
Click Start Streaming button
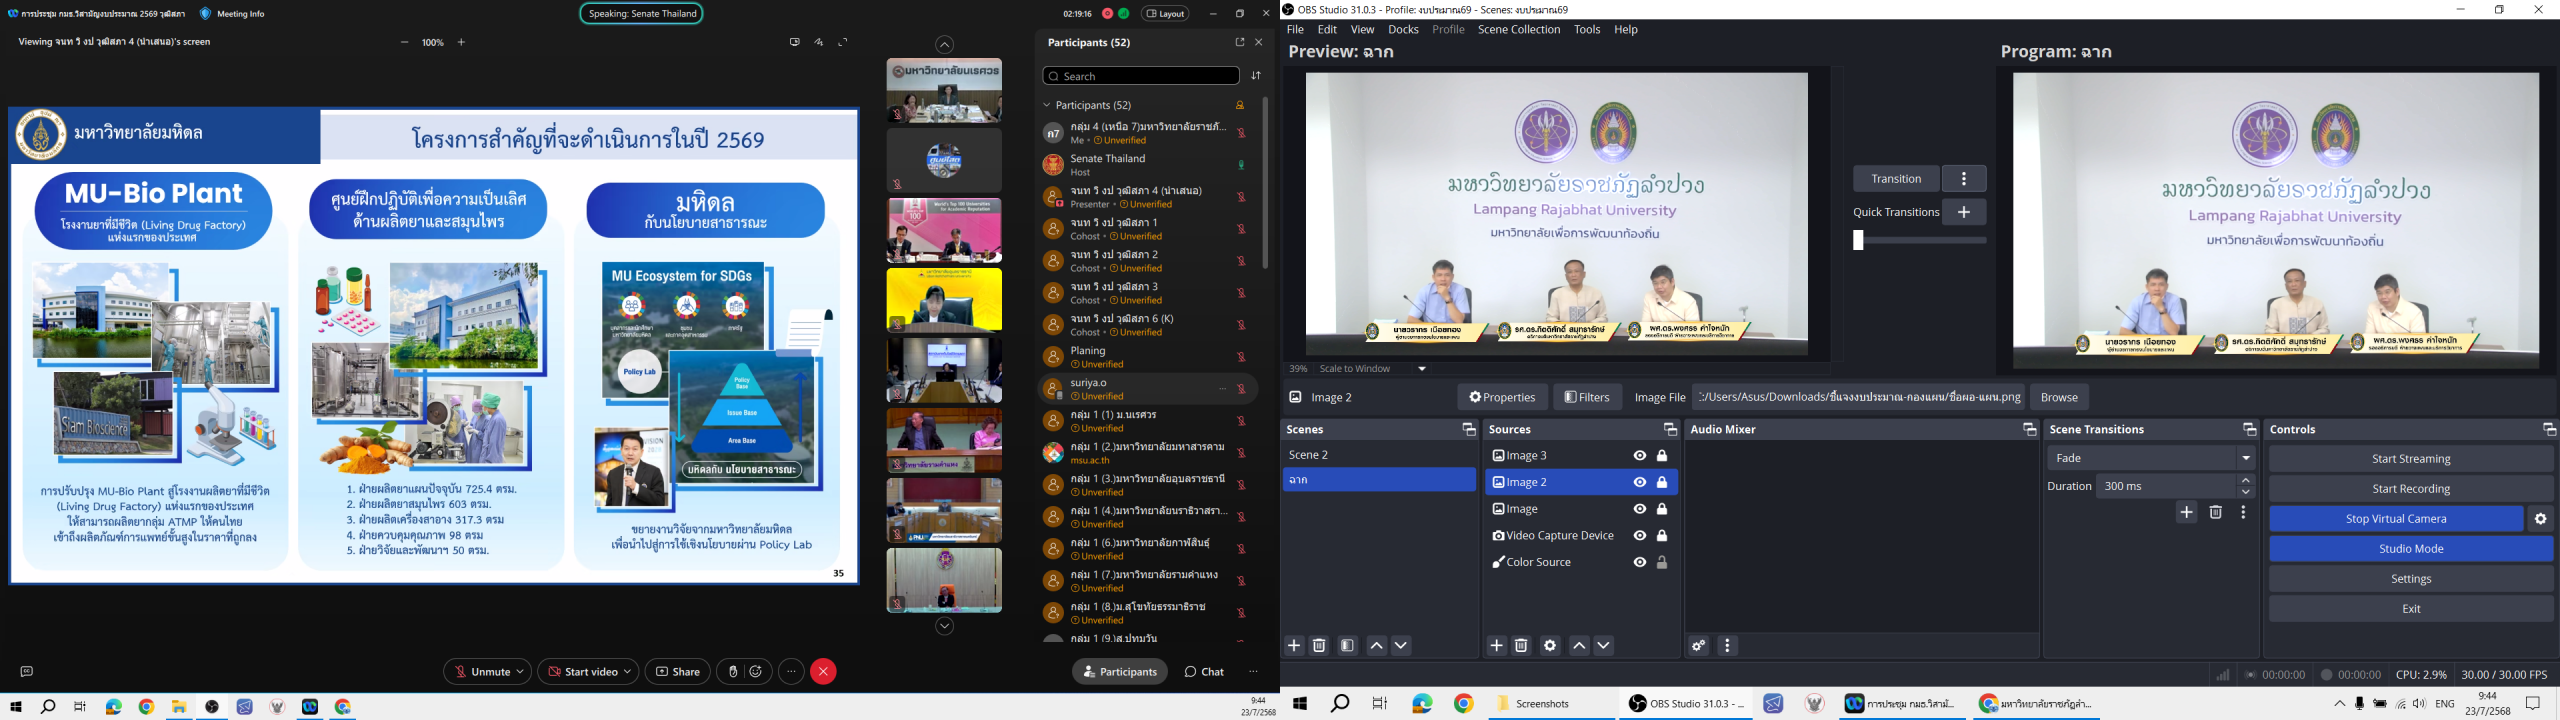click(x=2410, y=459)
